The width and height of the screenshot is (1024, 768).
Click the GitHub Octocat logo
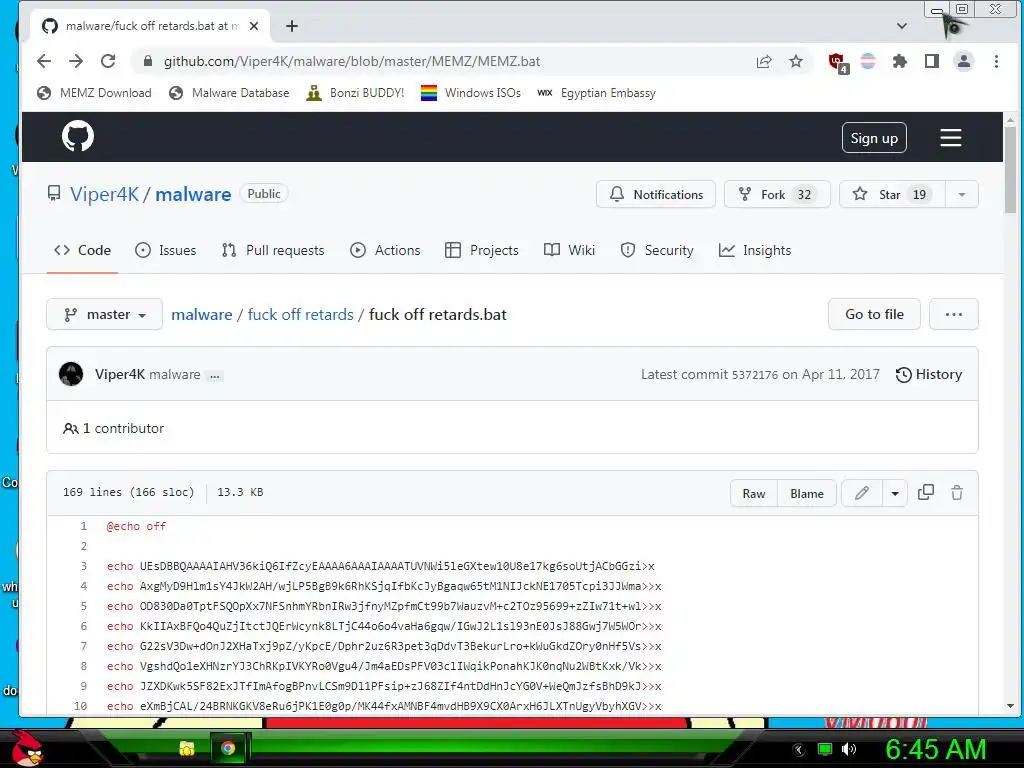click(78, 136)
